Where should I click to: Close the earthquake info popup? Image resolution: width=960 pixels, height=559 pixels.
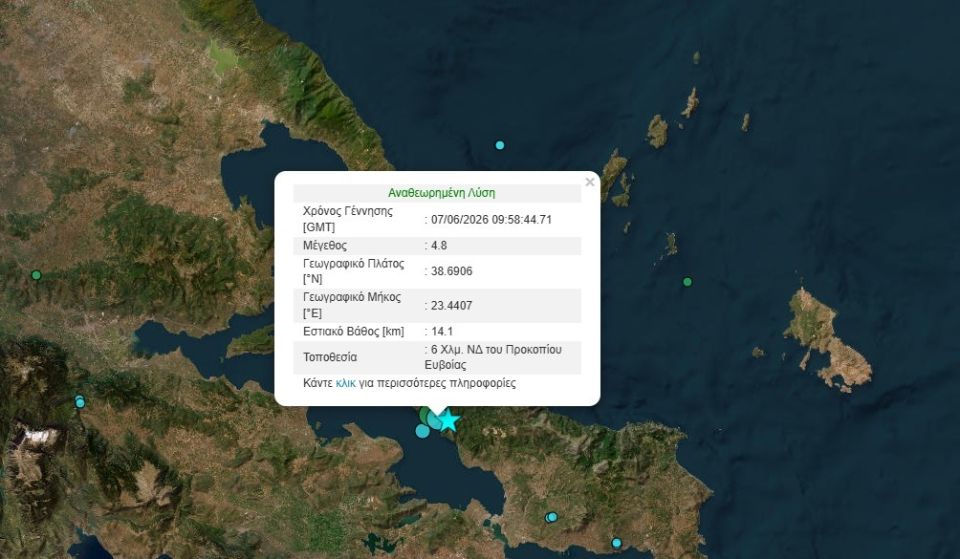click(590, 182)
